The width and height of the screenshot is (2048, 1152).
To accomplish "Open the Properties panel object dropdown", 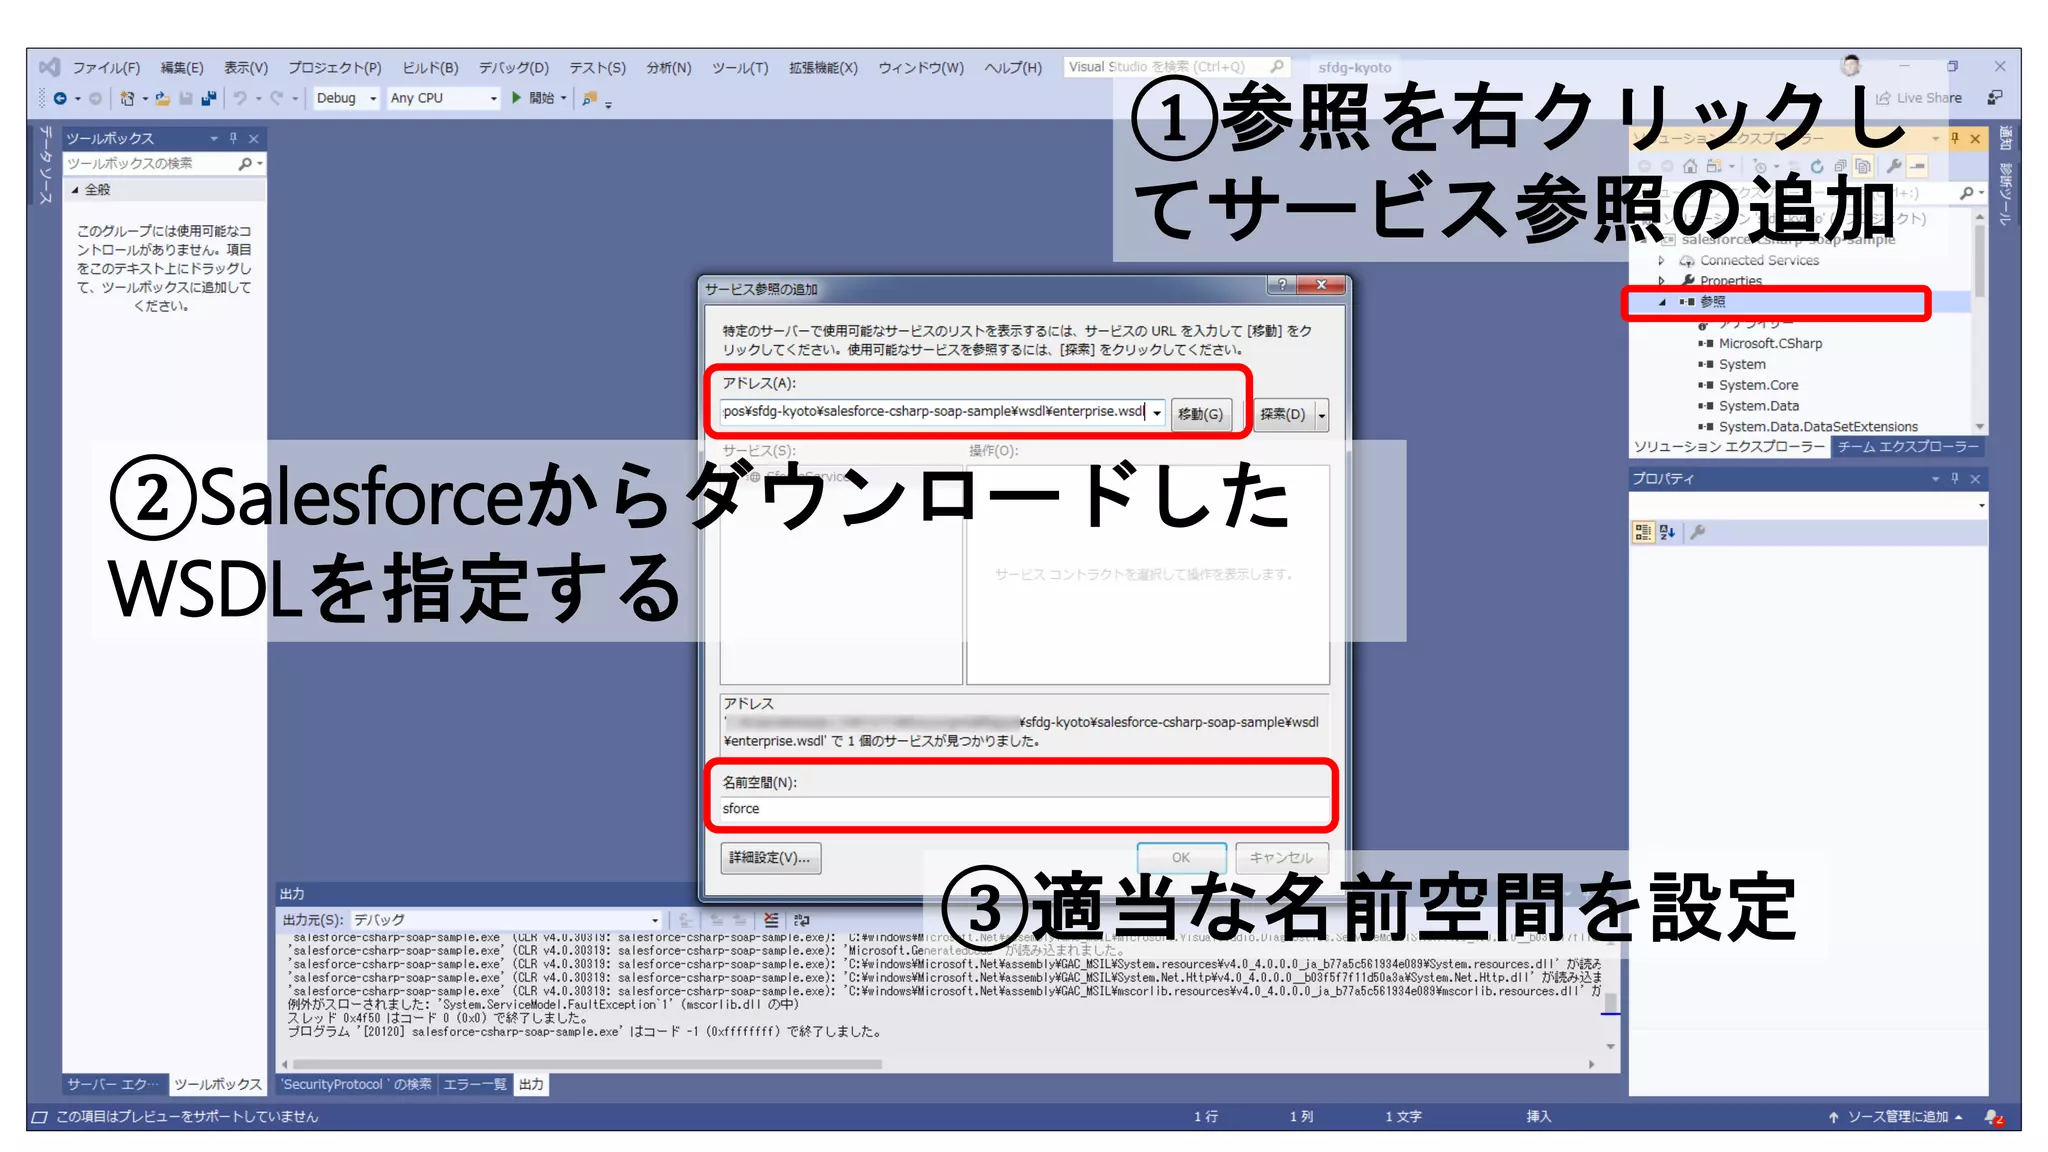I will point(1981,506).
